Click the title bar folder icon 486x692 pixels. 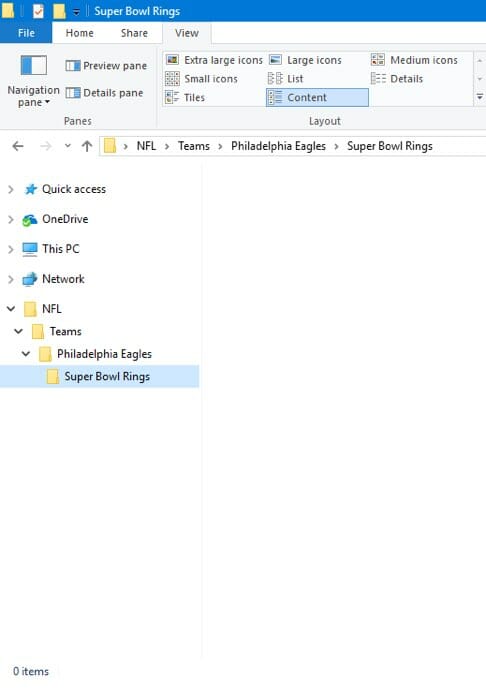click(x=8, y=11)
